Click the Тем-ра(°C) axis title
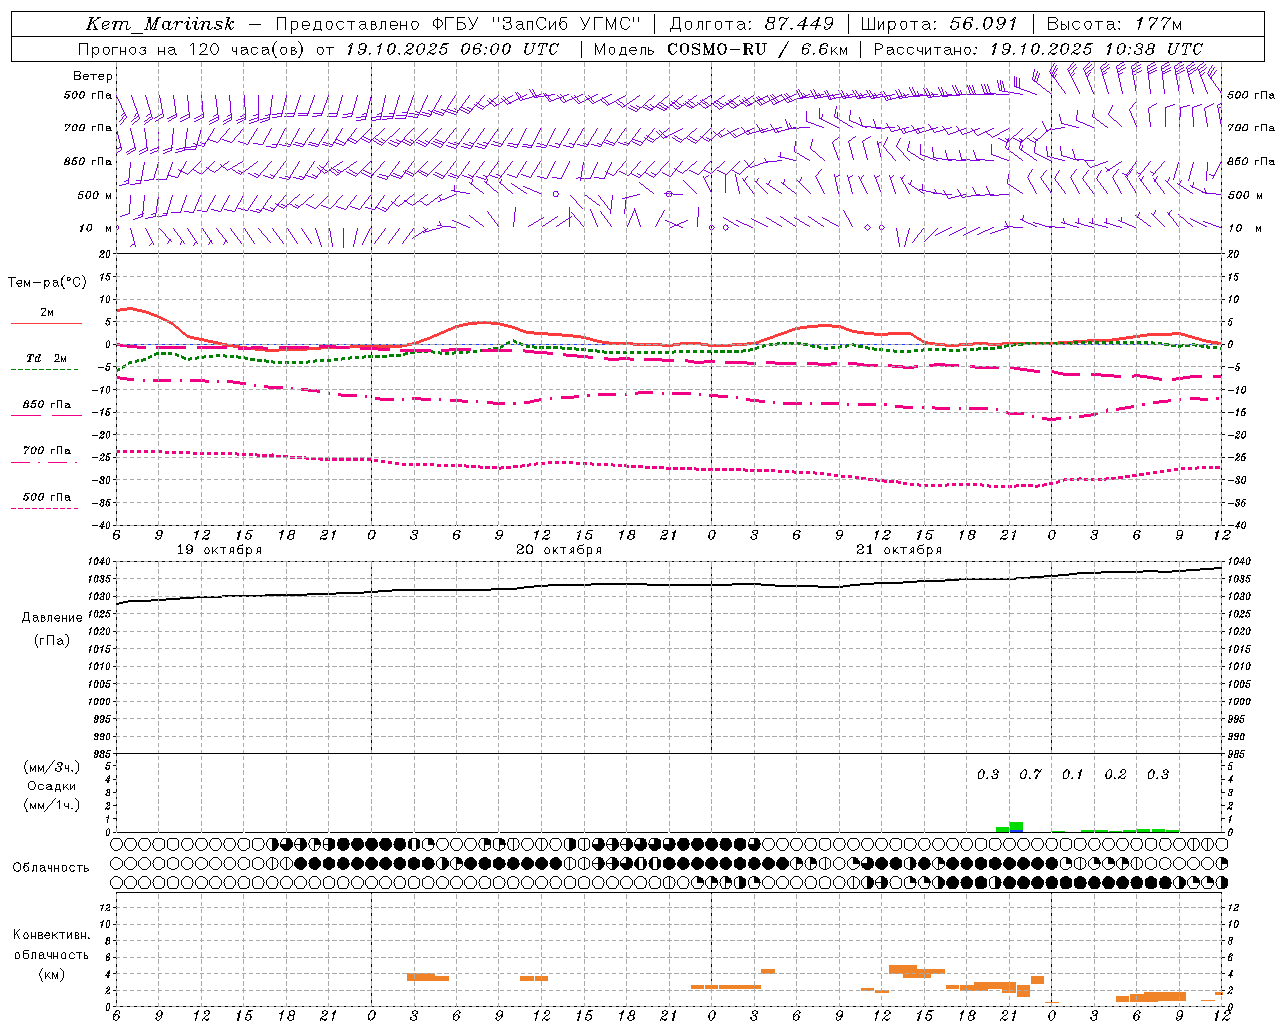This screenshot has width=1280, height=1024. tap(47, 283)
